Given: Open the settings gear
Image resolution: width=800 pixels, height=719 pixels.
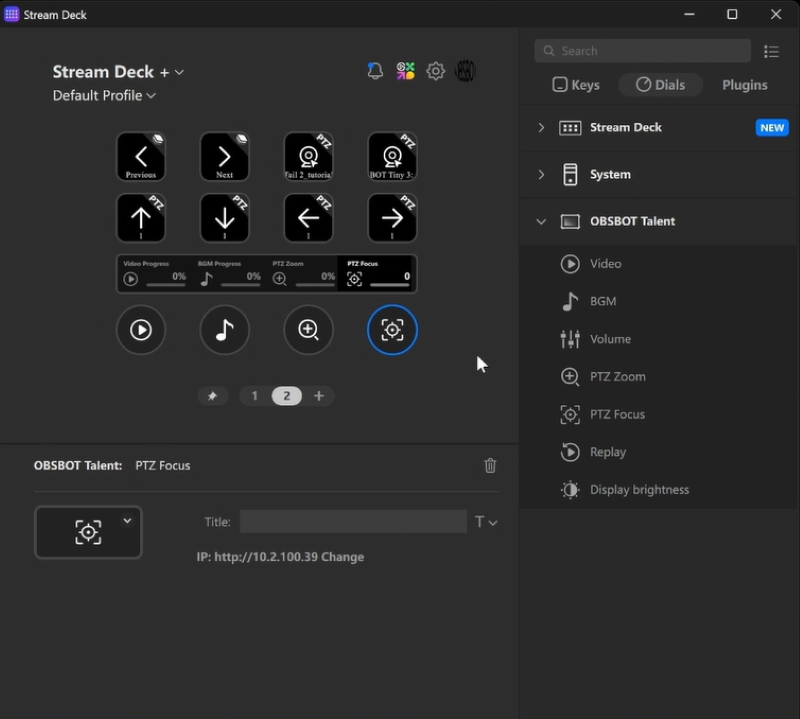Looking at the screenshot, I should pos(435,71).
